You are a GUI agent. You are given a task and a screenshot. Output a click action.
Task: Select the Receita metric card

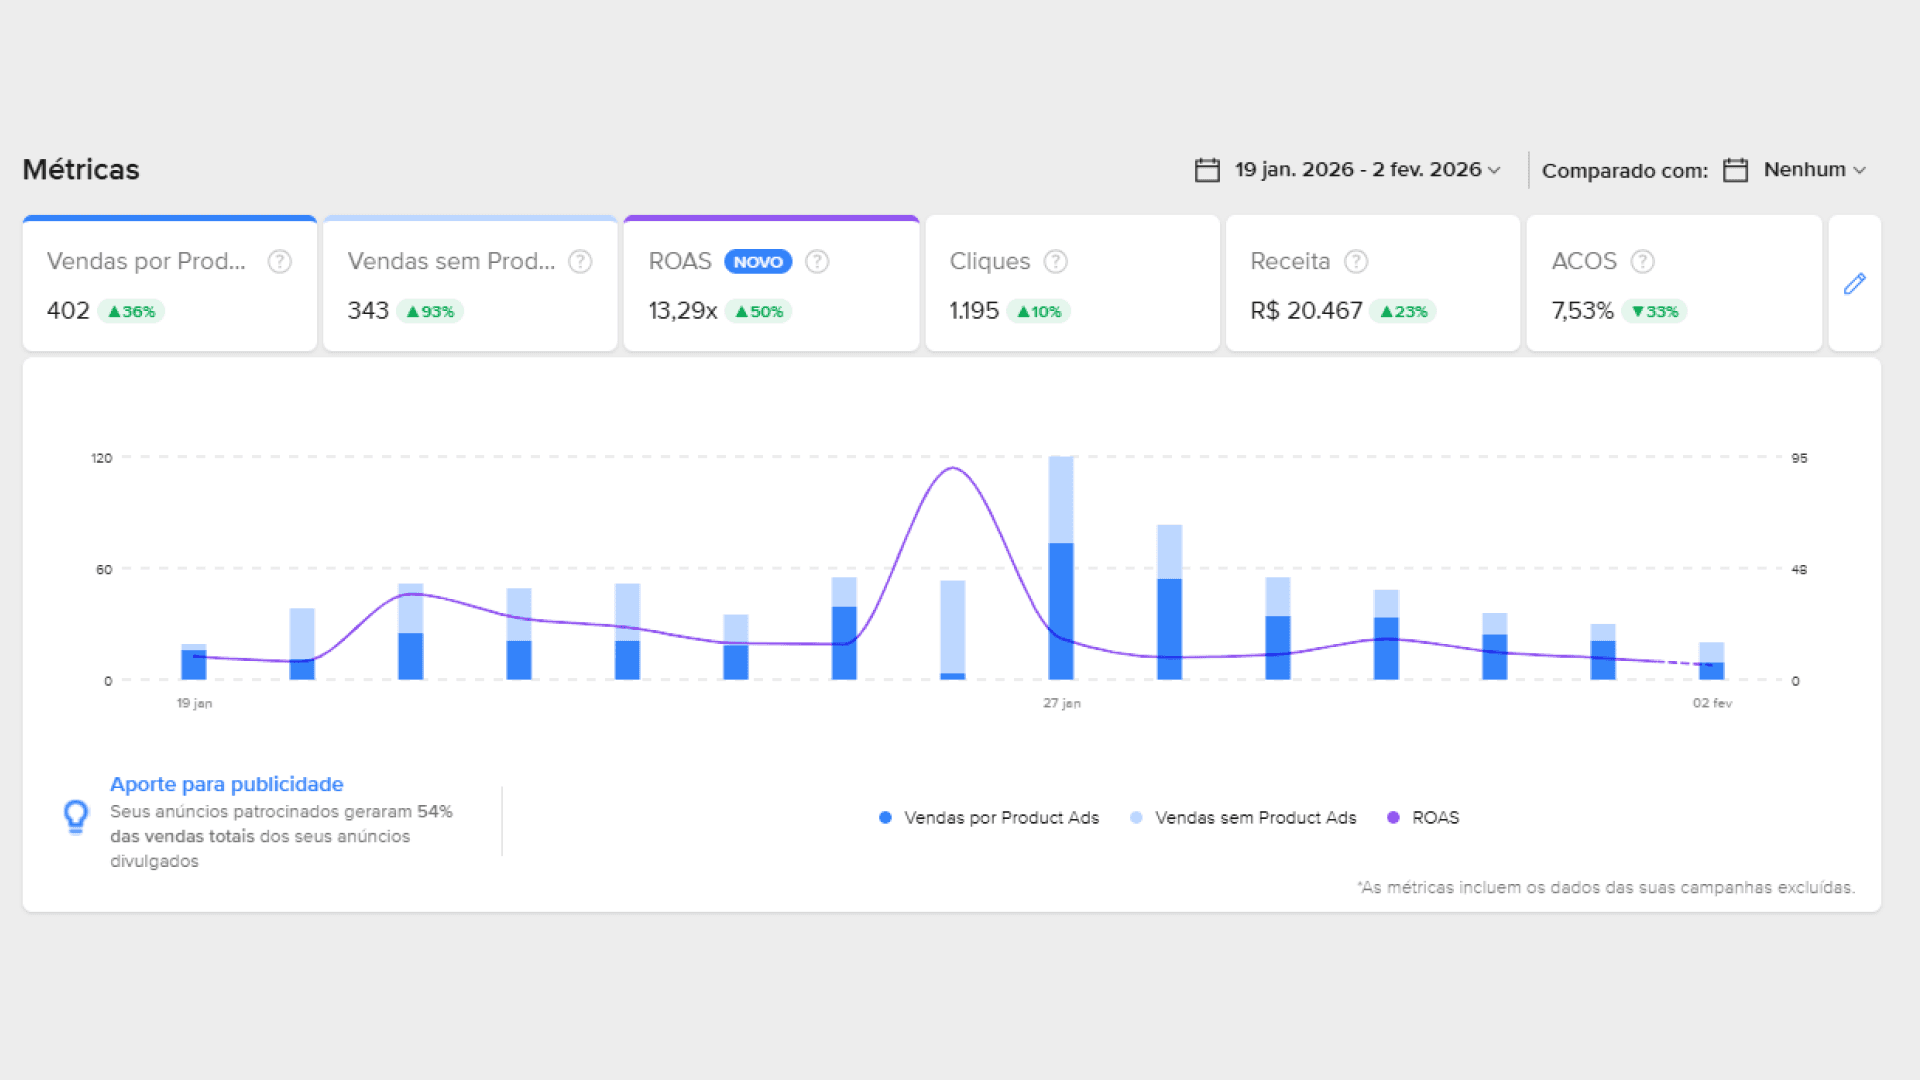pyautogui.click(x=1372, y=285)
